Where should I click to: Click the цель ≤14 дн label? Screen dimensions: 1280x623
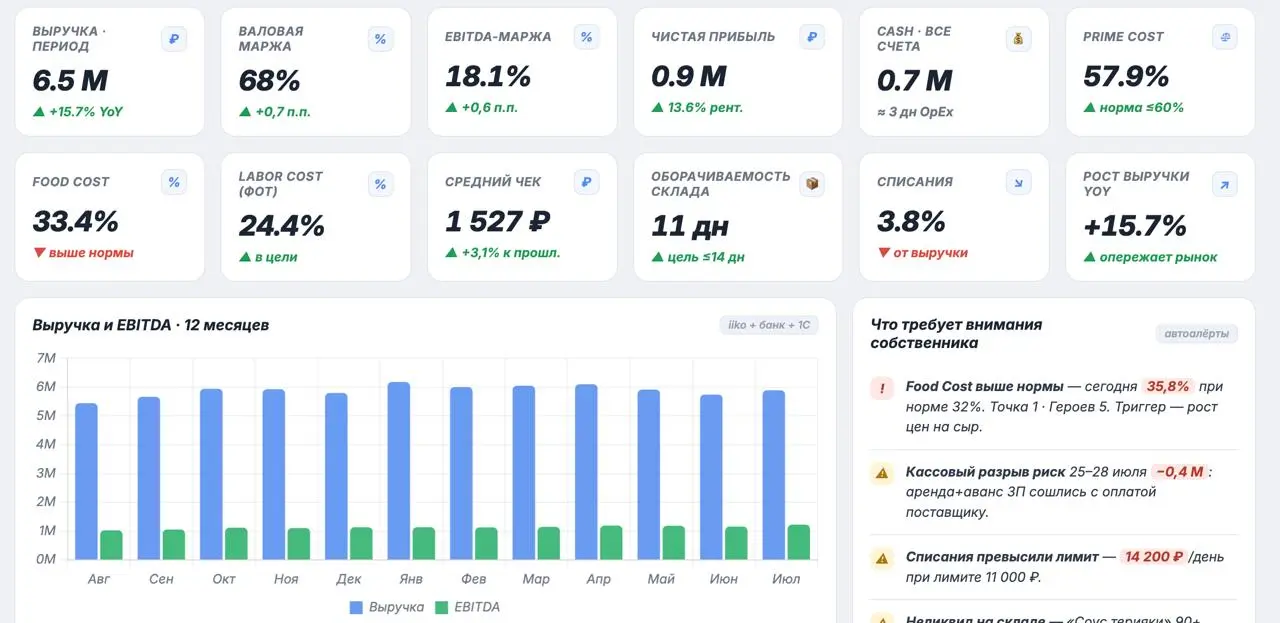pyautogui.click(x=698, y=257)
